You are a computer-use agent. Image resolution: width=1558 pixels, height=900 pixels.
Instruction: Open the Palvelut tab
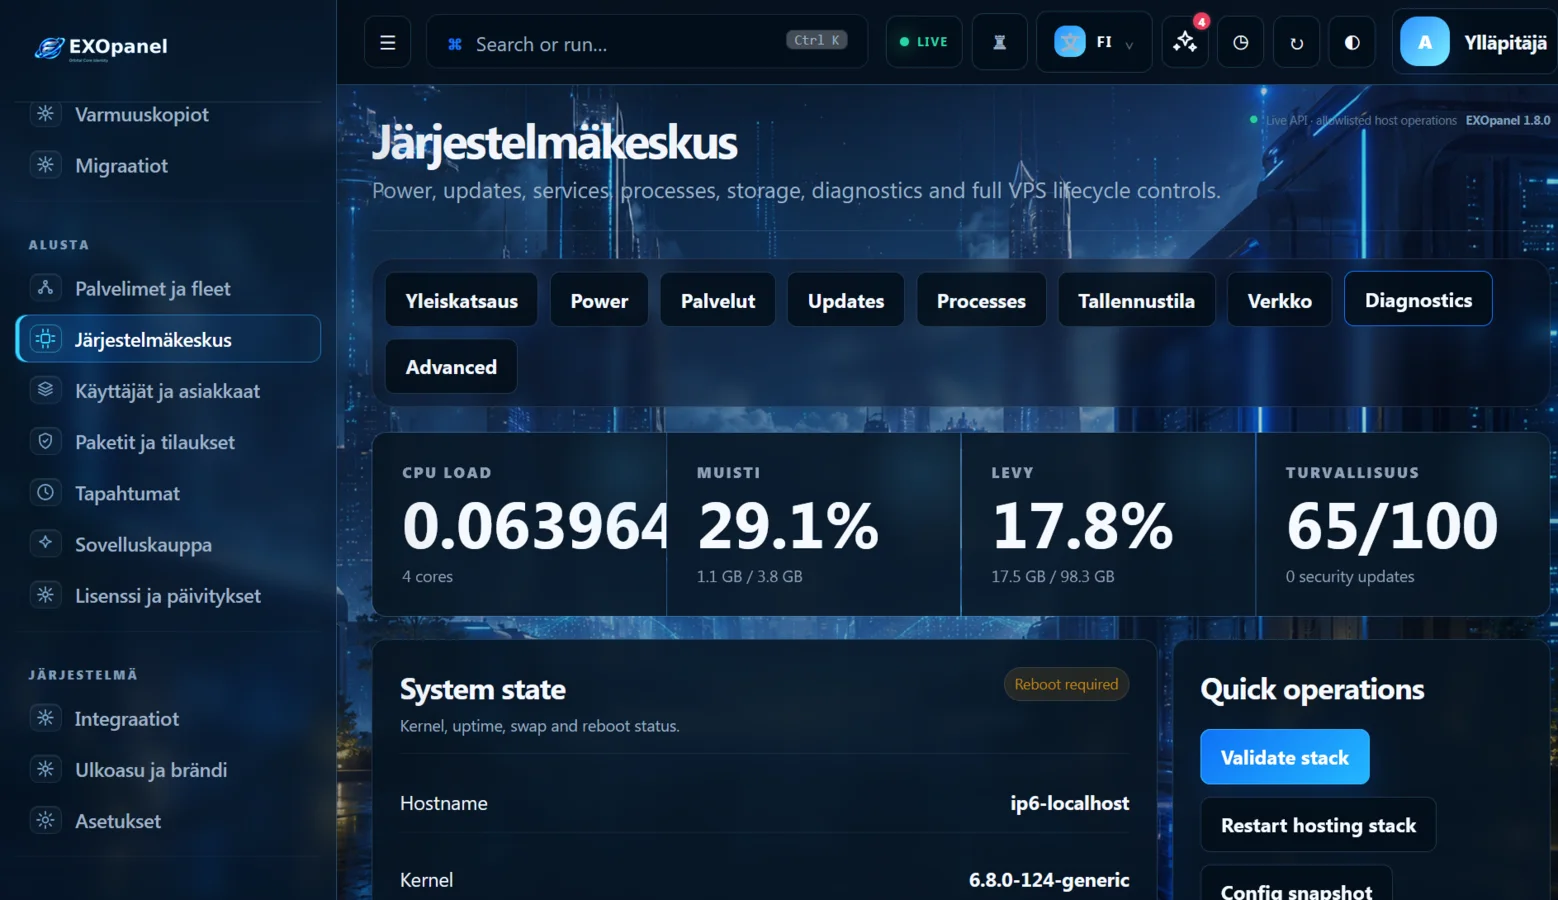[x=718, y=300]
